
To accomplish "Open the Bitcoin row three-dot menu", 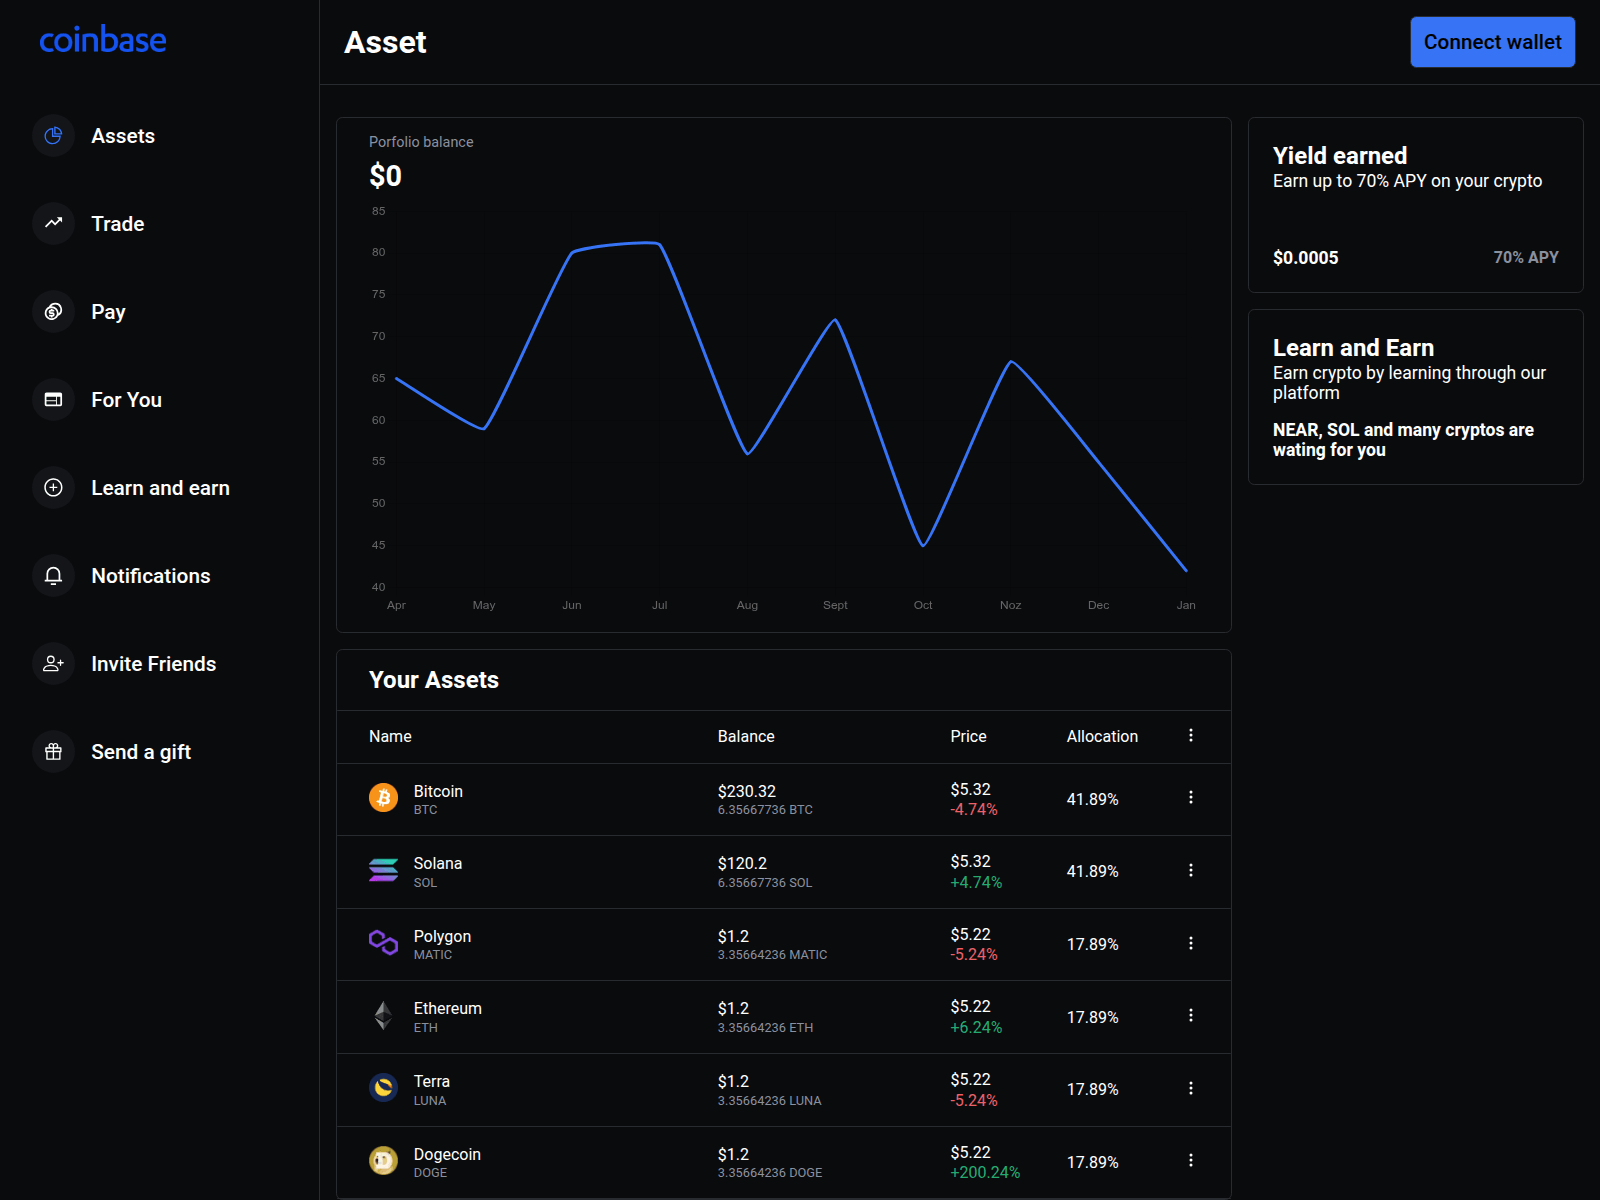I will (1191, 798).
